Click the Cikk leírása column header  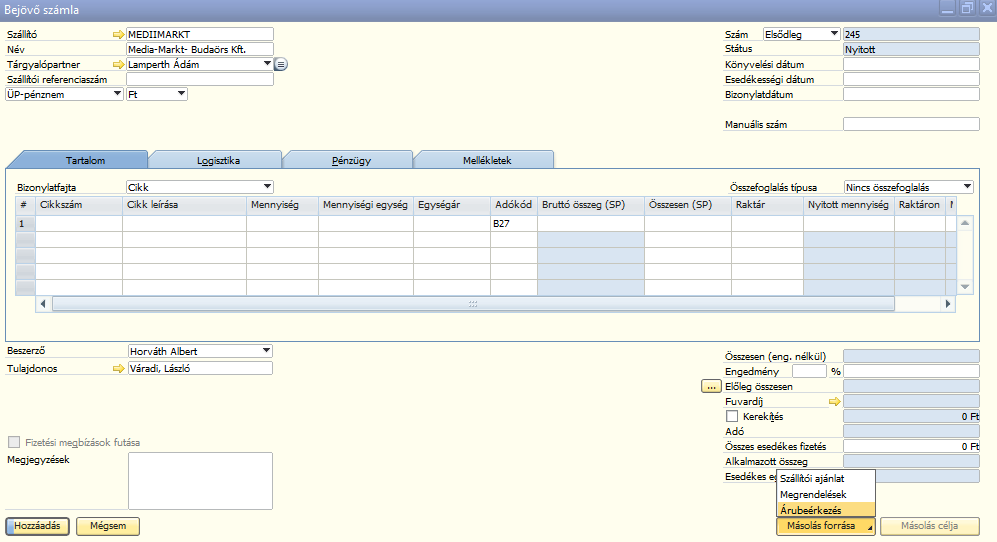coord(184,205)
